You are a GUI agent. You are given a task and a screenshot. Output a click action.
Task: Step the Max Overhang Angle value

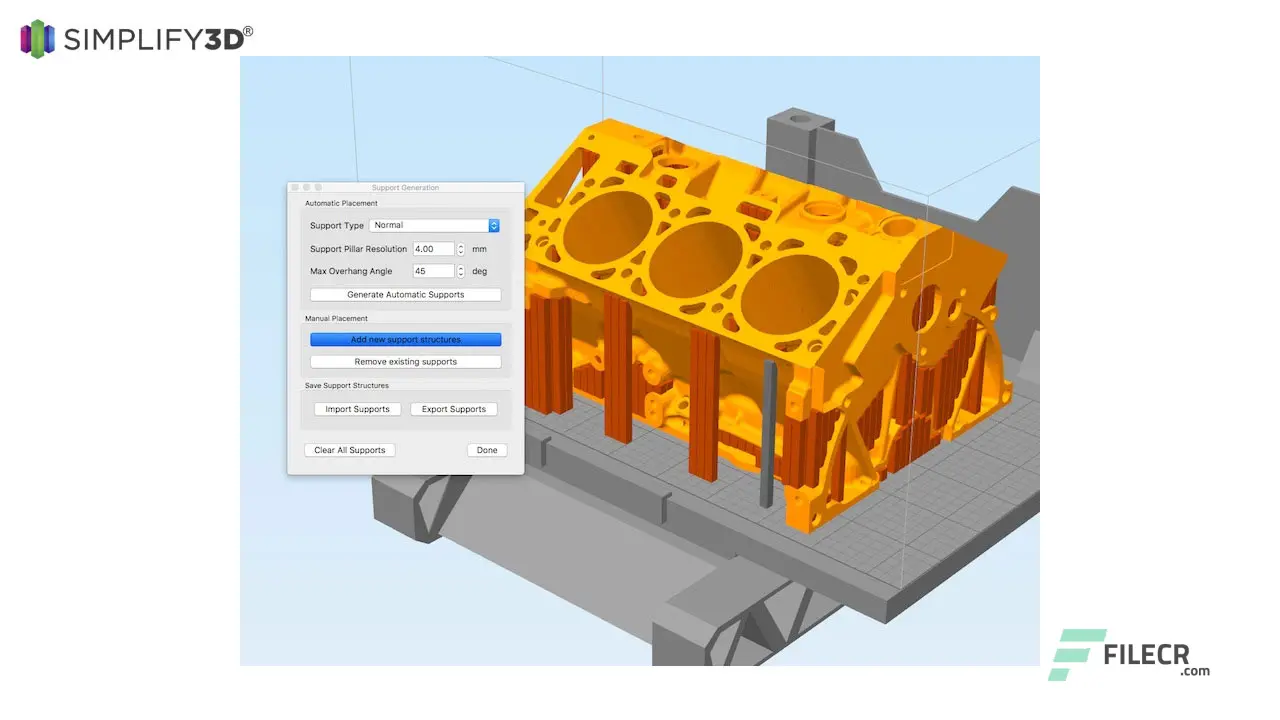tap(461, 271)
